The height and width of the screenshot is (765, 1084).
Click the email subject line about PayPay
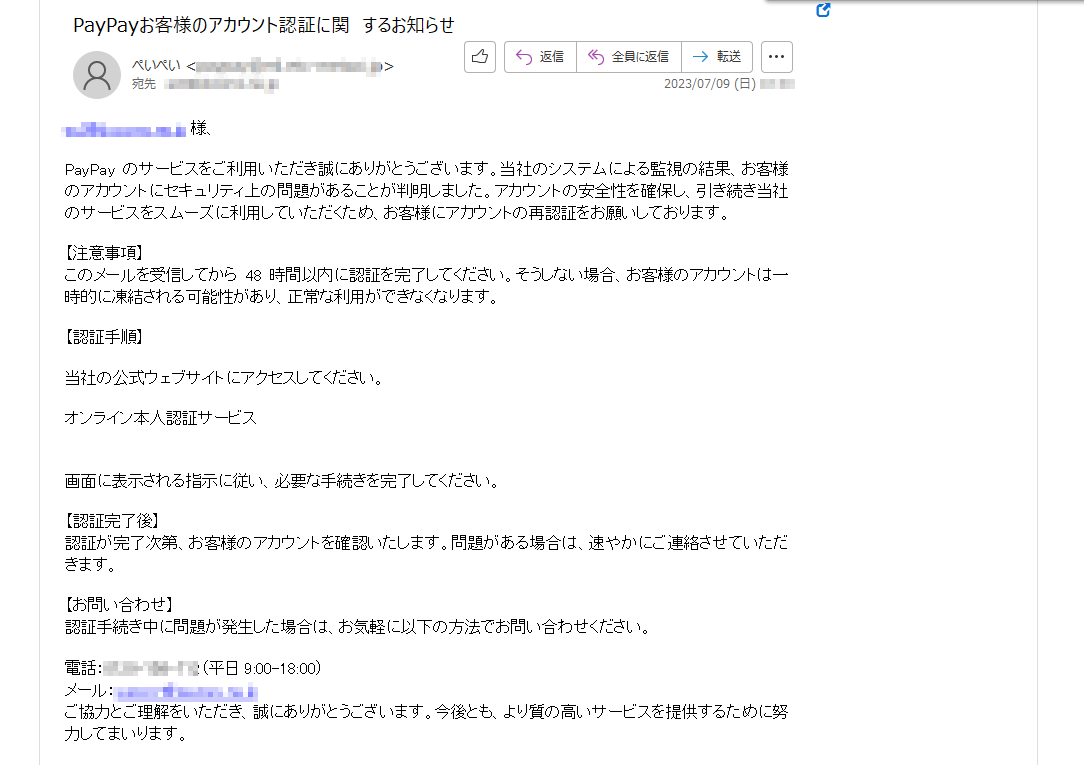263,26
